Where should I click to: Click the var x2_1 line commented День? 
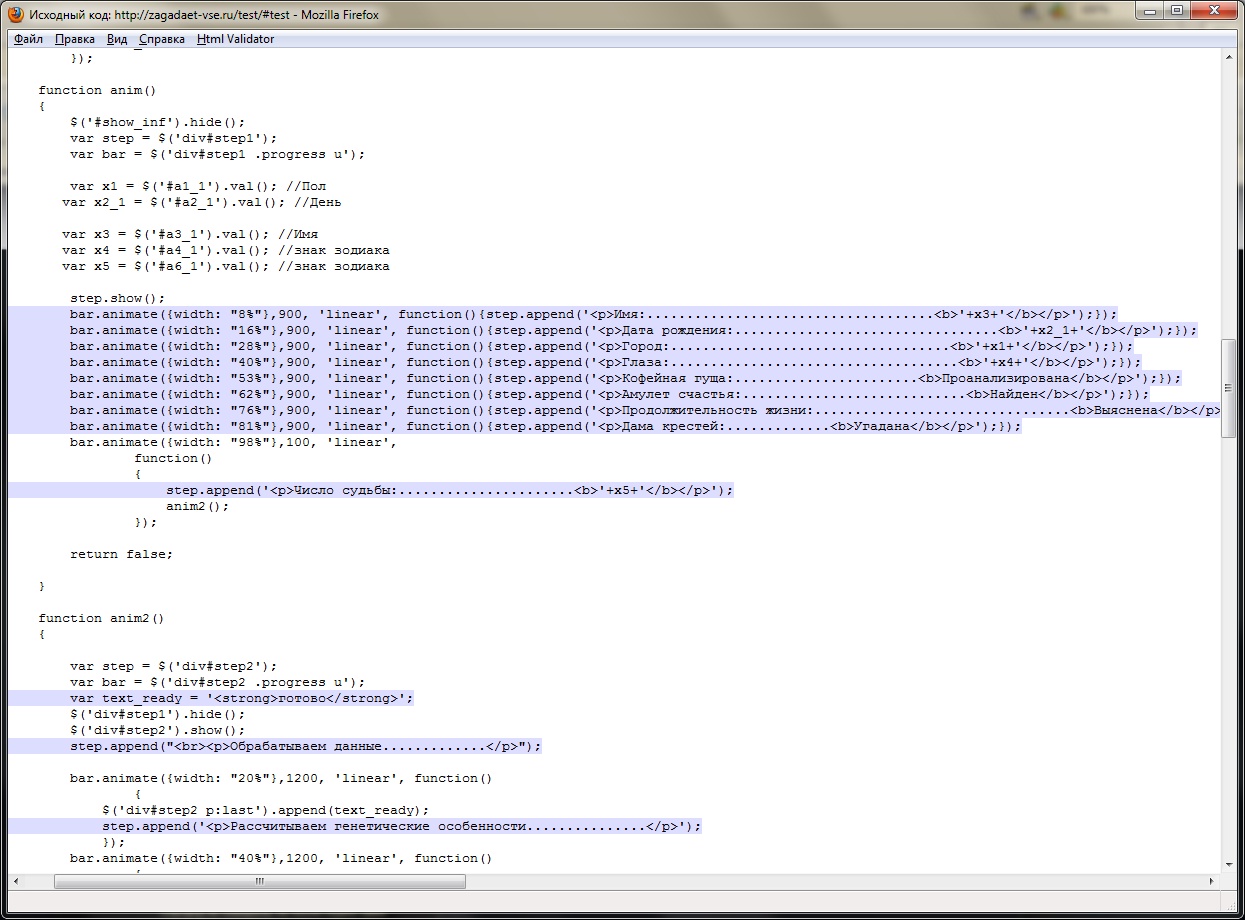coord(202,202)
